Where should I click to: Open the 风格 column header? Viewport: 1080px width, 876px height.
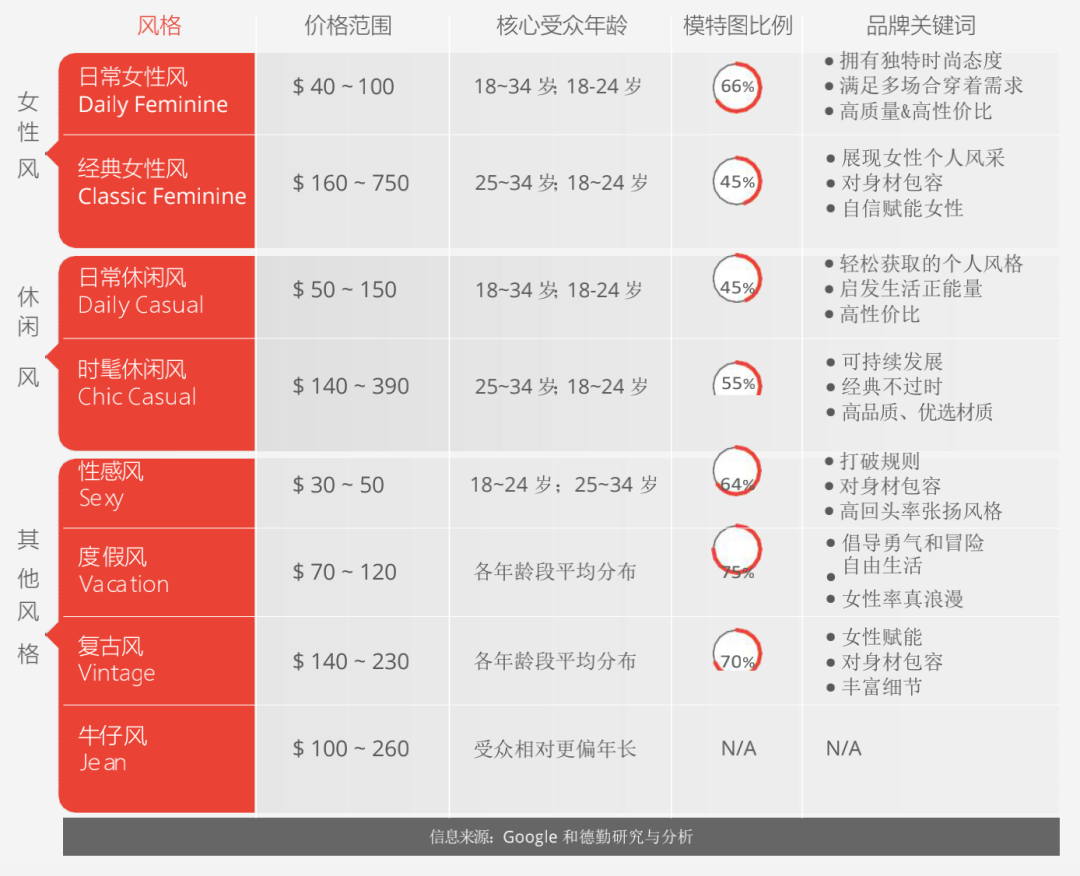pos(158,25)
